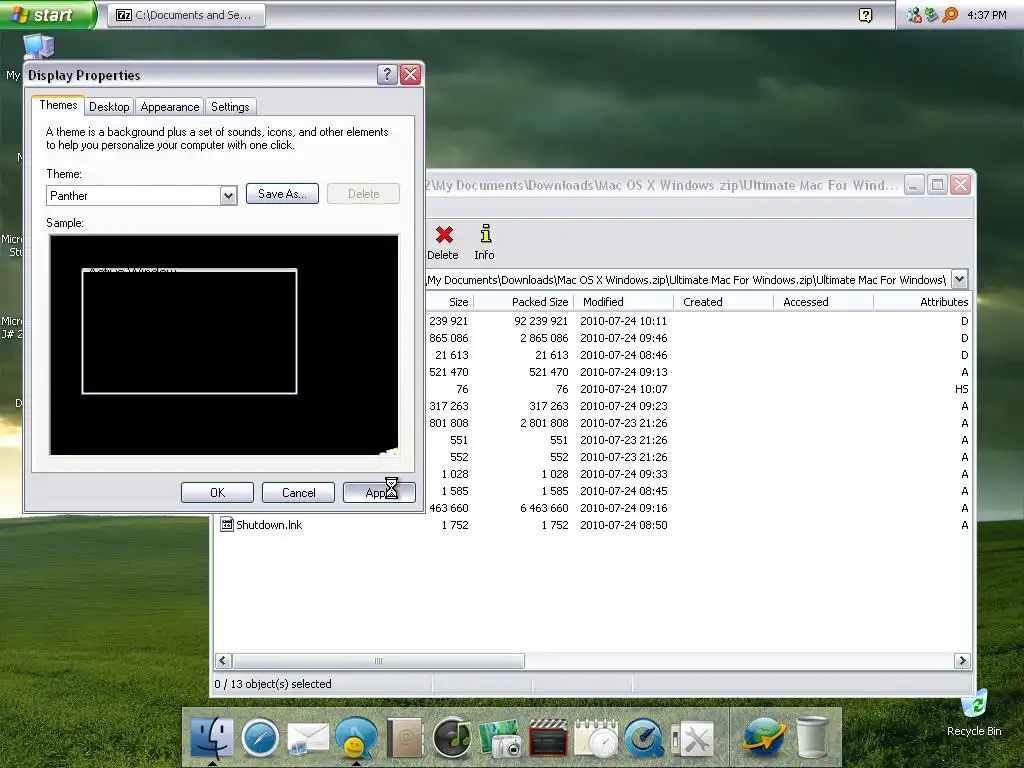Click the safely remove hardware tray icon
The image size is (1024, 768).
click(x=932, y=14)
